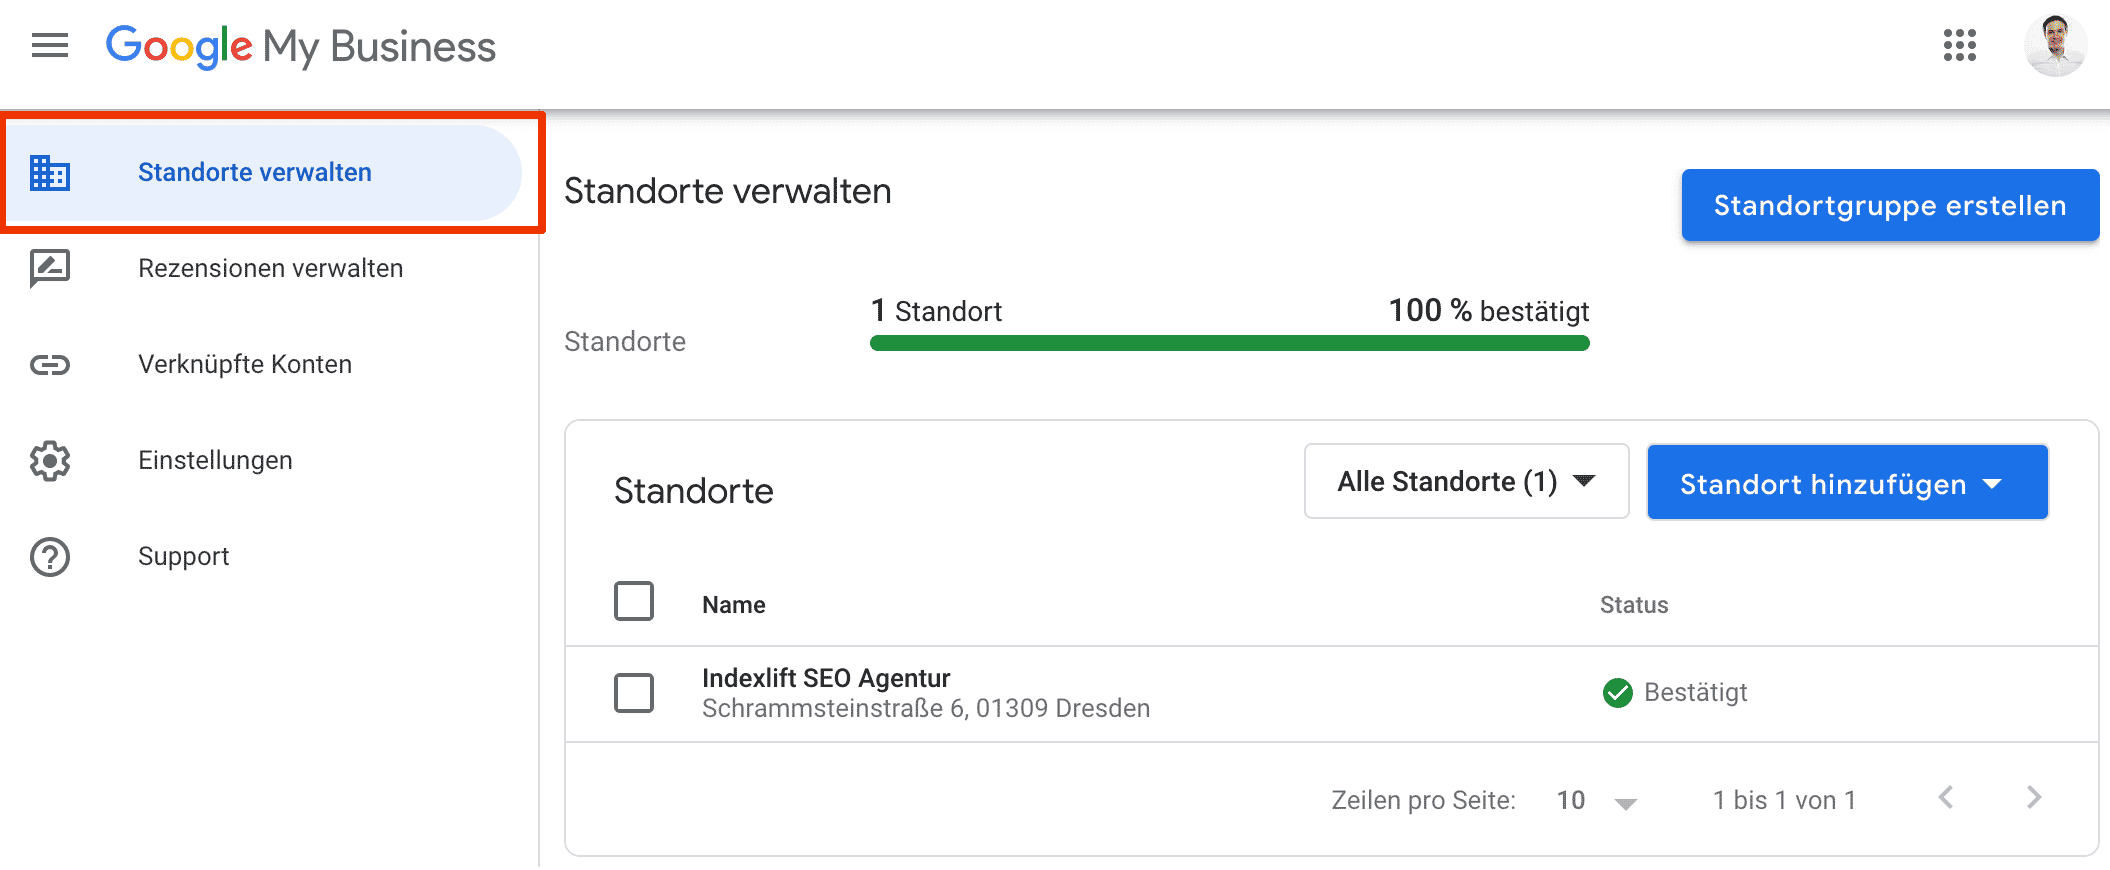Open the hamburger main menu
This screenshot has width=2110, height=870.
50,46
